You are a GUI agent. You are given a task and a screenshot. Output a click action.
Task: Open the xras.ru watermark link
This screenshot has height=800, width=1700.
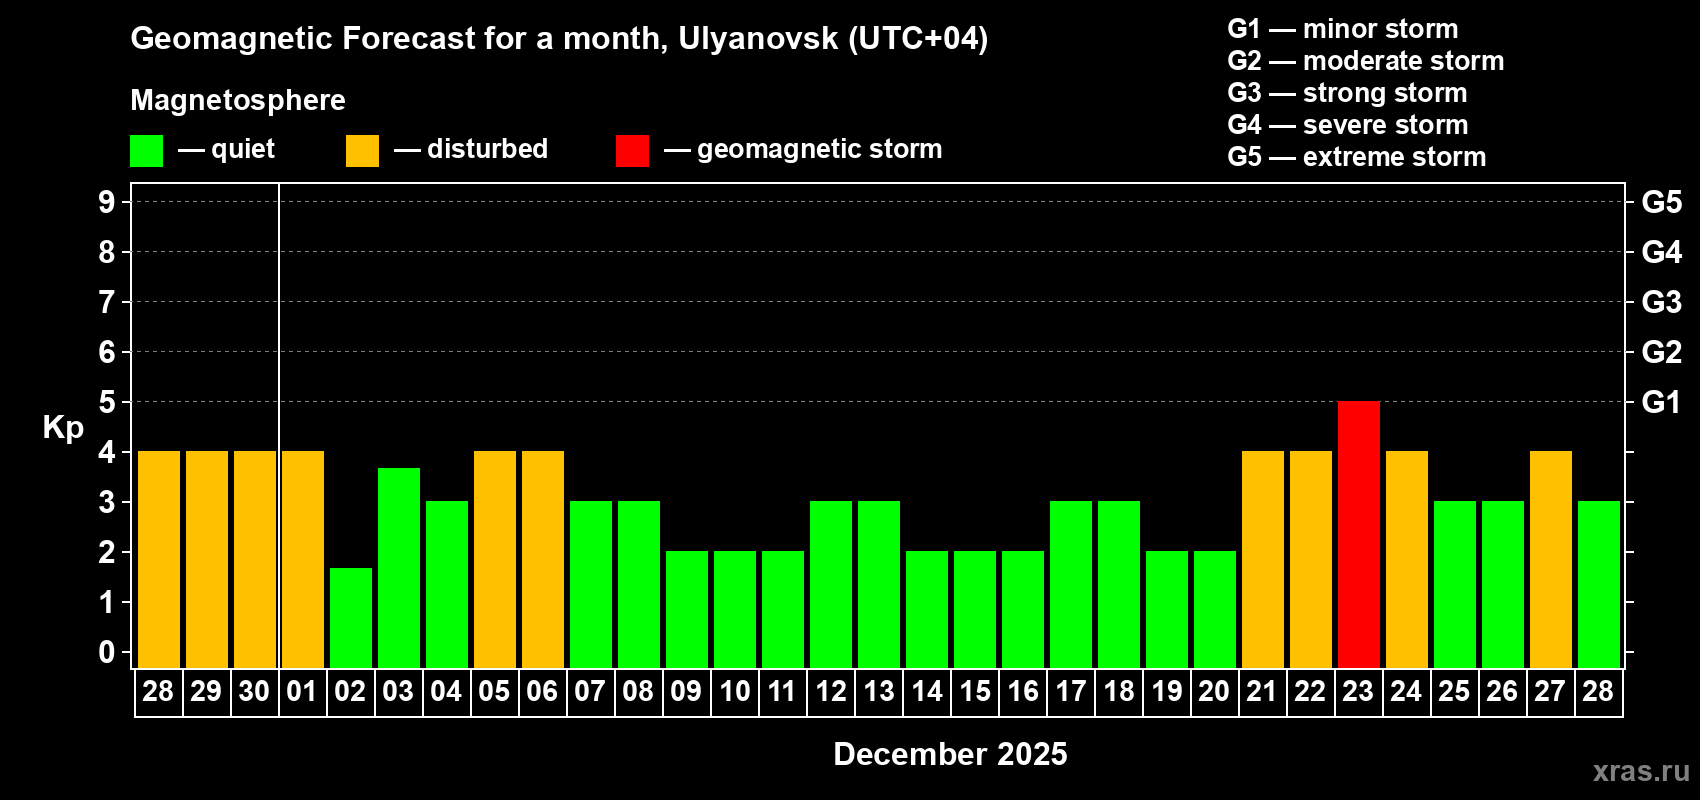pyautogui.click(x=1641, y=771)
